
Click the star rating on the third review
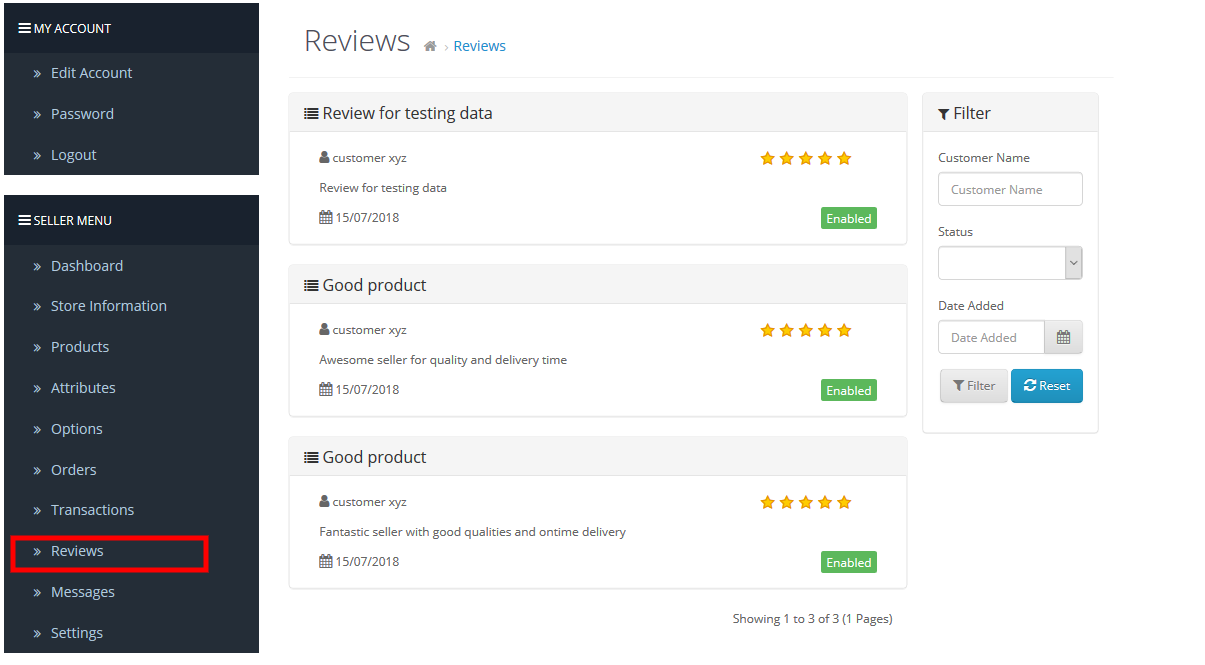coord(806,502)
